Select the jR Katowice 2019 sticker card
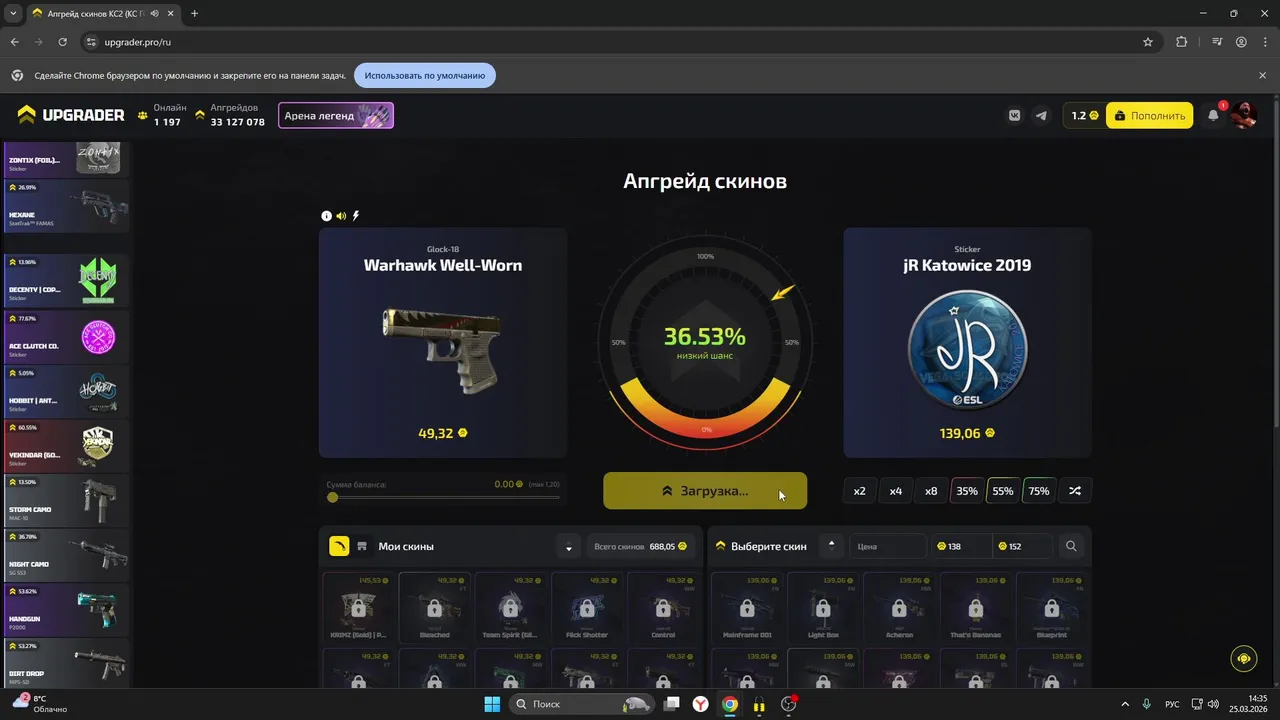The height and width of the screenshot is (720, 1280). pos(967,342)
